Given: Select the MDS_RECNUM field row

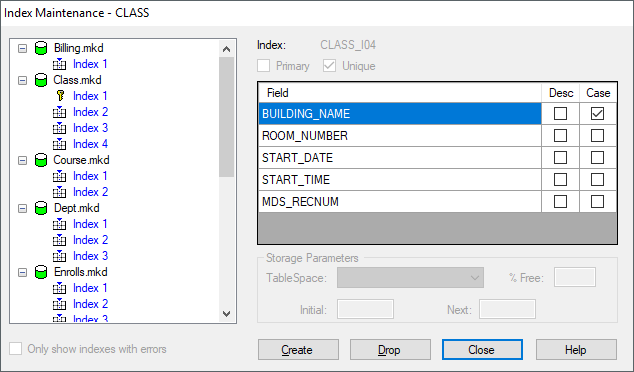Looking at the screenshot, I should pos(399,201).
